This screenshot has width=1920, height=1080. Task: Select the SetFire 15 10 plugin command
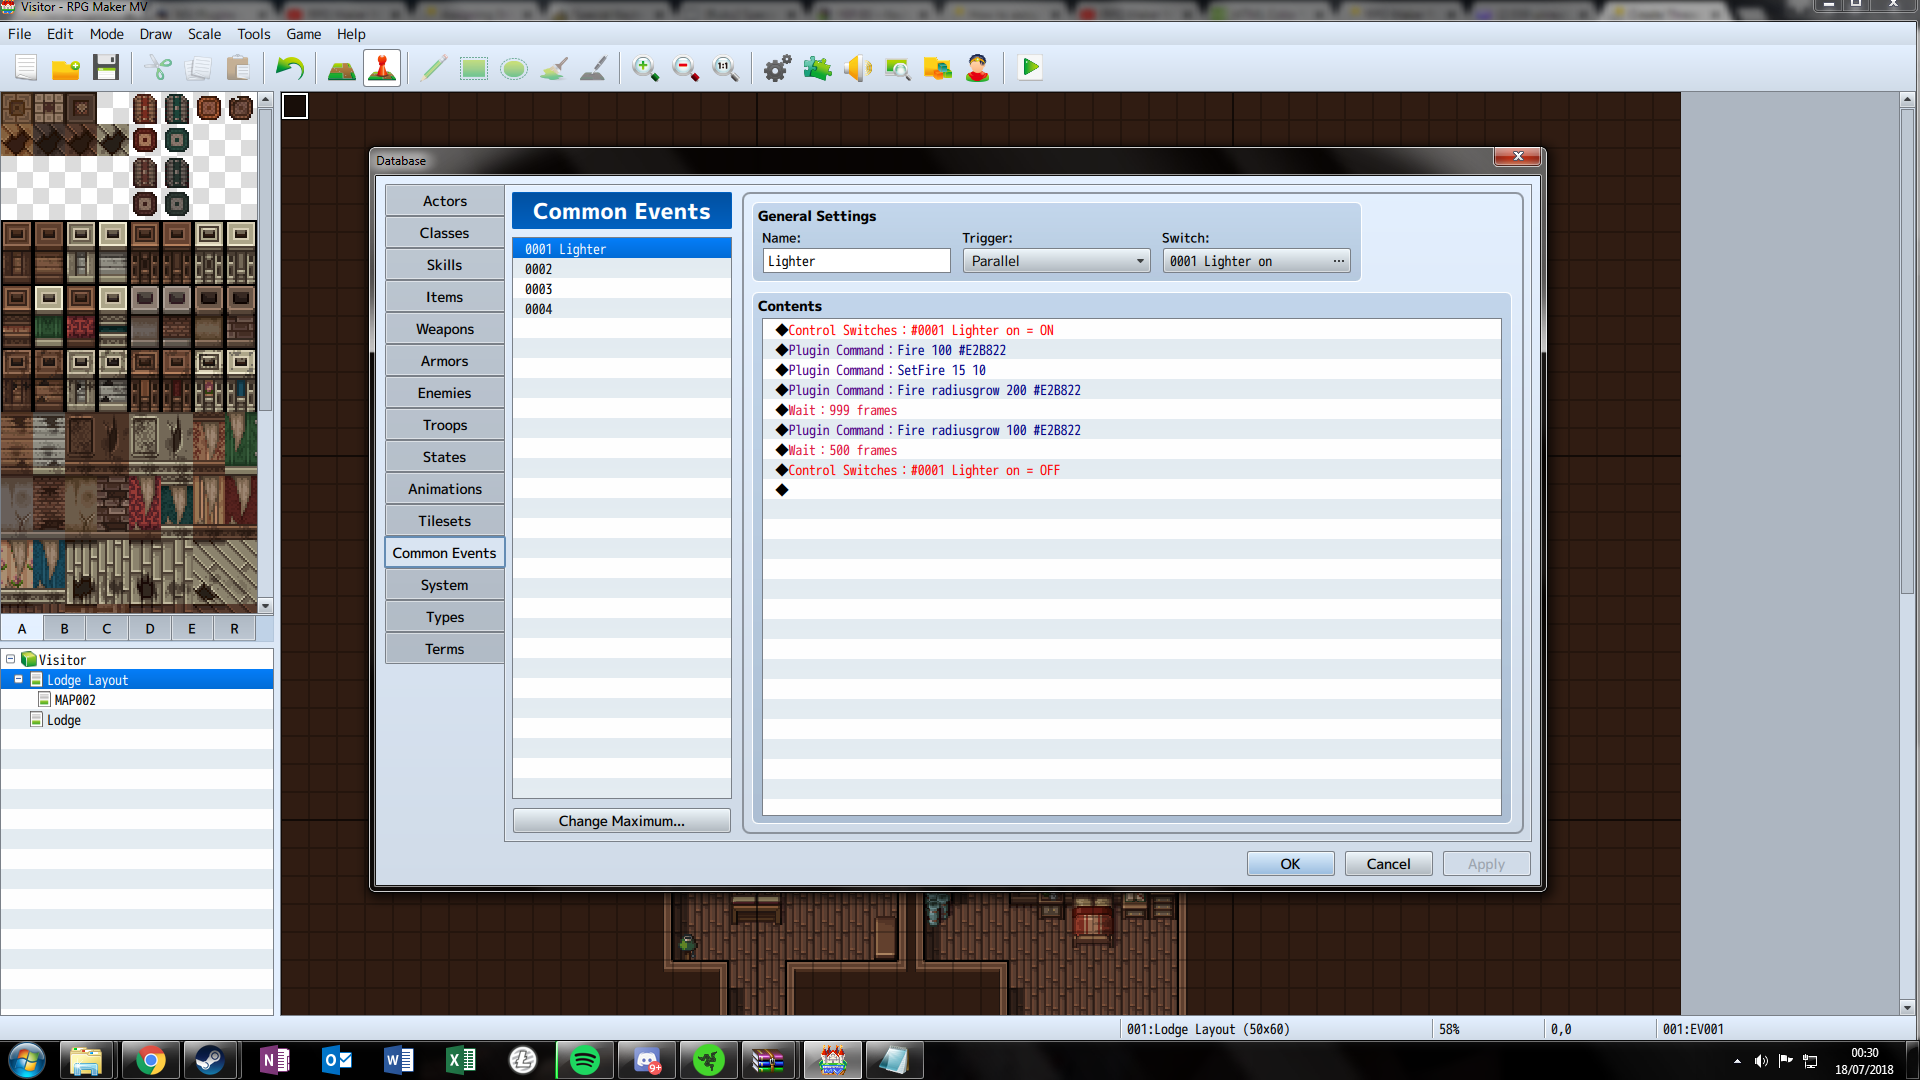tap(1131, 370)
